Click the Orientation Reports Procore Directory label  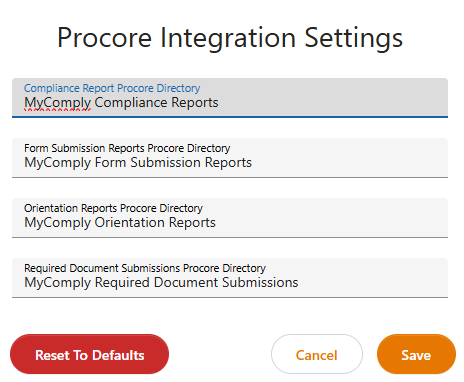pos(113,208)
